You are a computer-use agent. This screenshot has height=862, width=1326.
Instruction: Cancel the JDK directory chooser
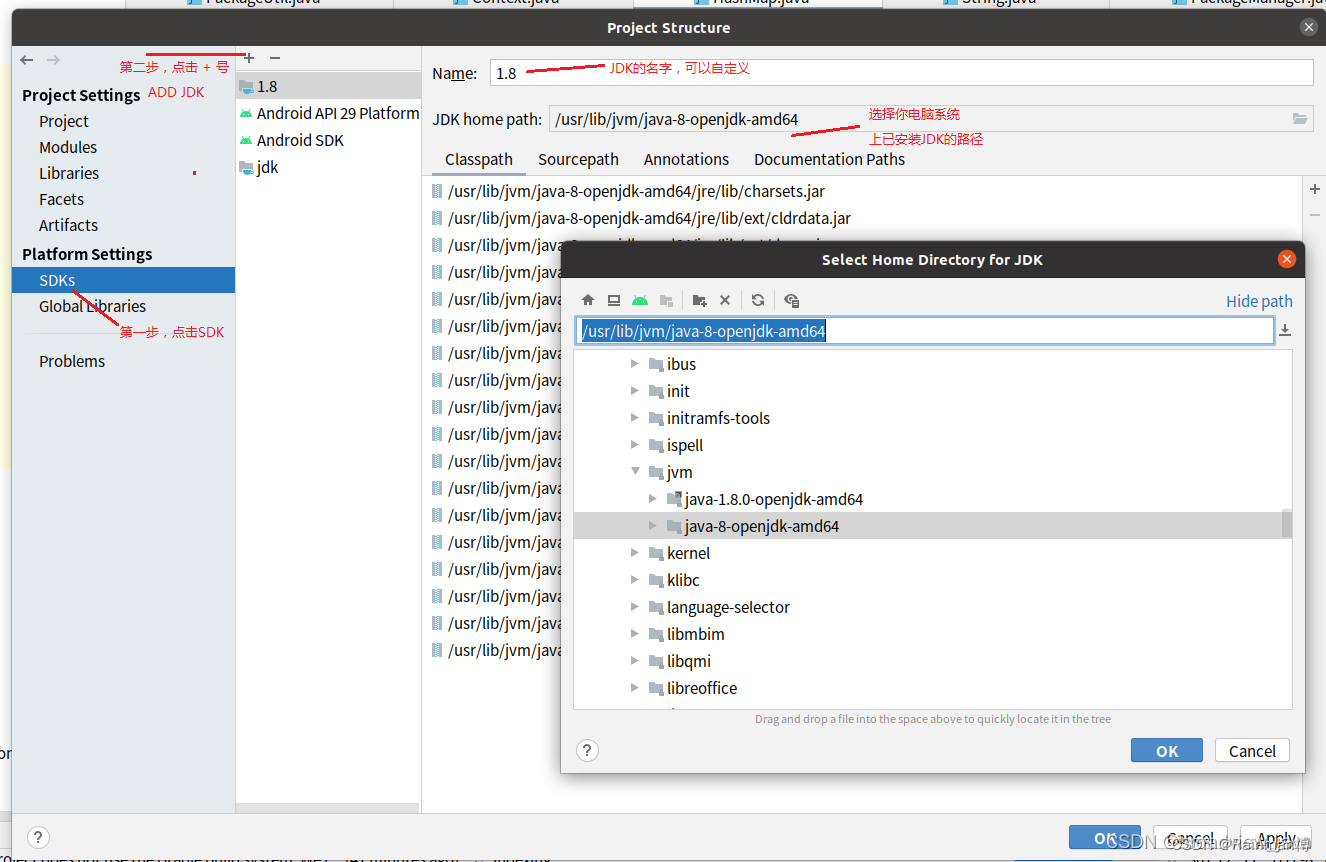point(1252,750)
